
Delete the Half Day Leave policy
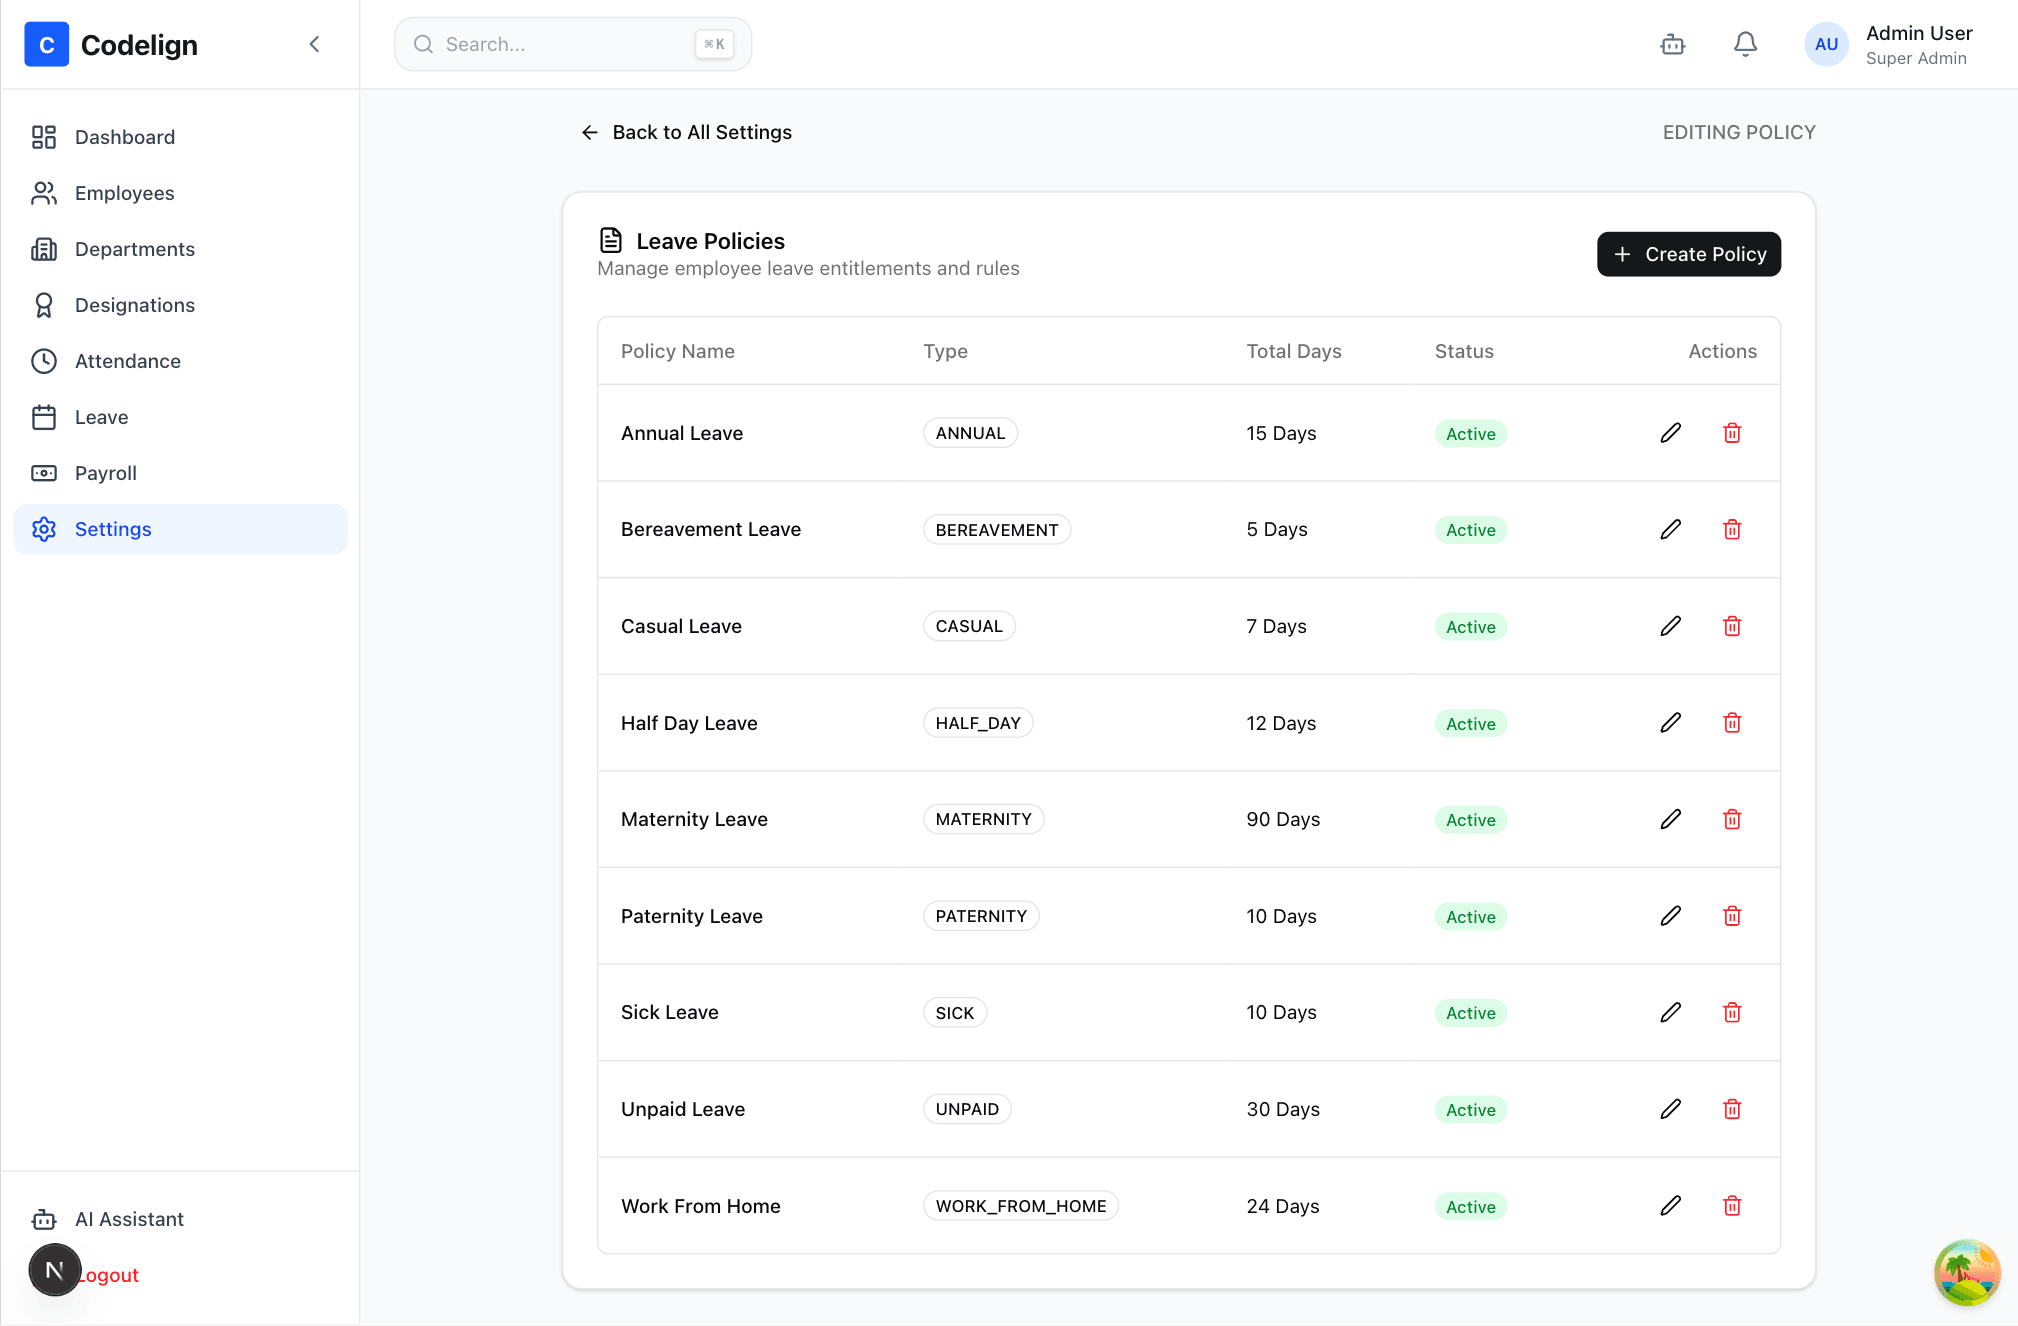pos(1732,723)
